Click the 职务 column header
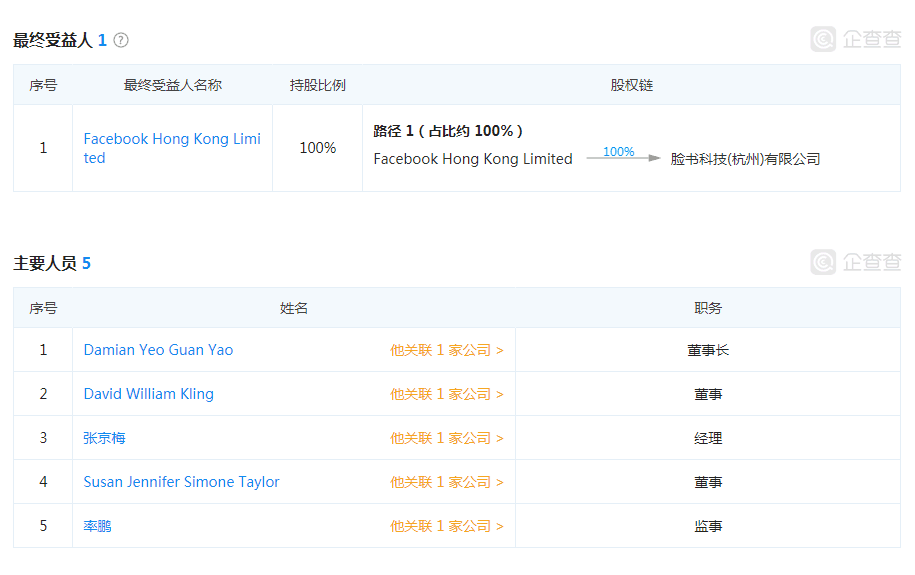 click(x=708, y=308)
